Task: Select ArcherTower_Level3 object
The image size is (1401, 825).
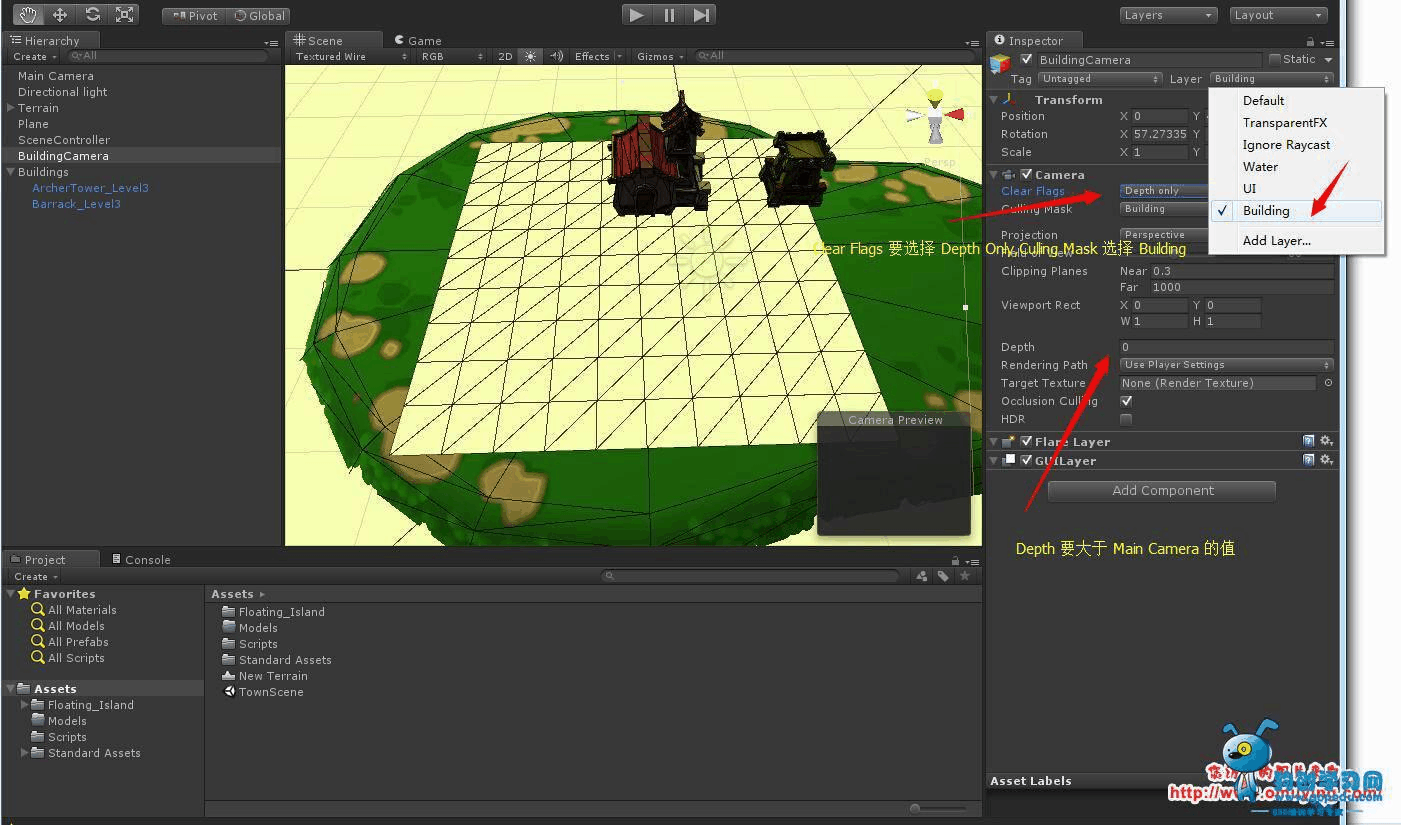Action: 90,188
